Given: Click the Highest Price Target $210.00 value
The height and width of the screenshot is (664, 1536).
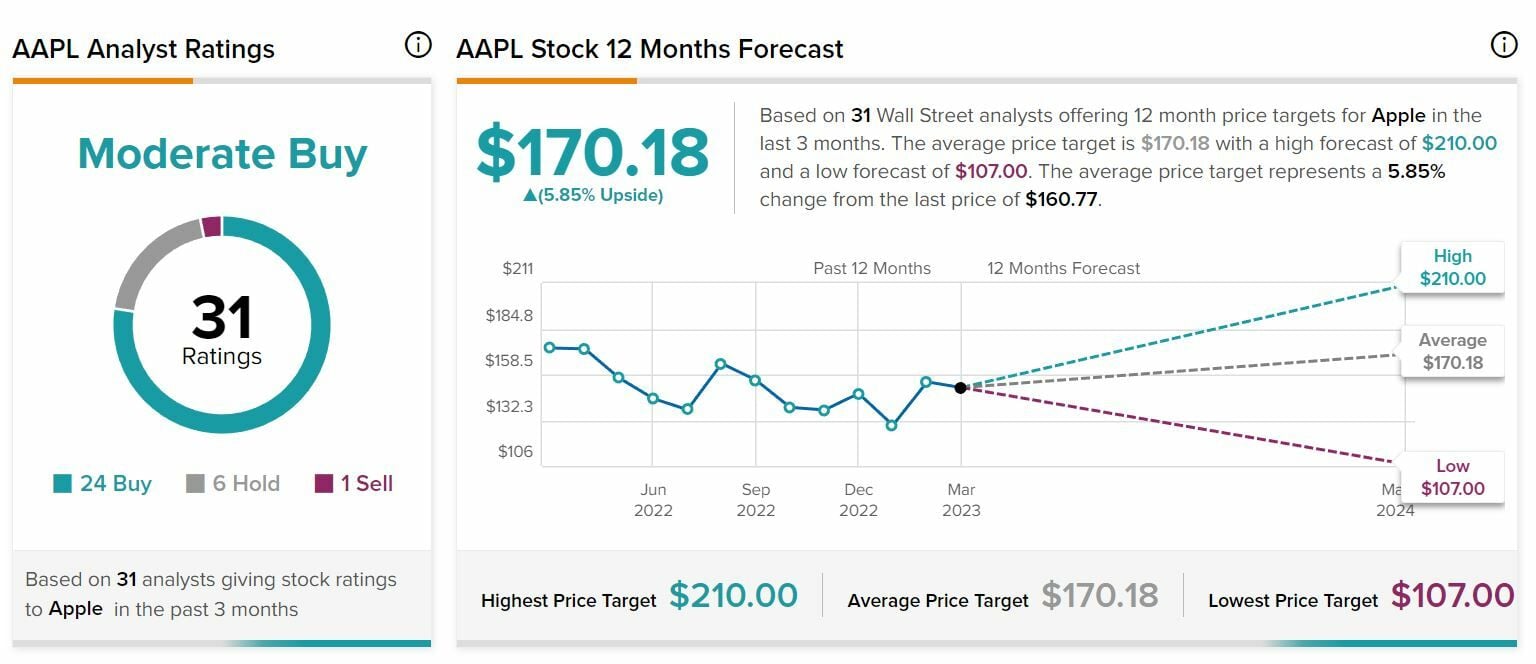Looking at the screenshot, I should 733,596.
